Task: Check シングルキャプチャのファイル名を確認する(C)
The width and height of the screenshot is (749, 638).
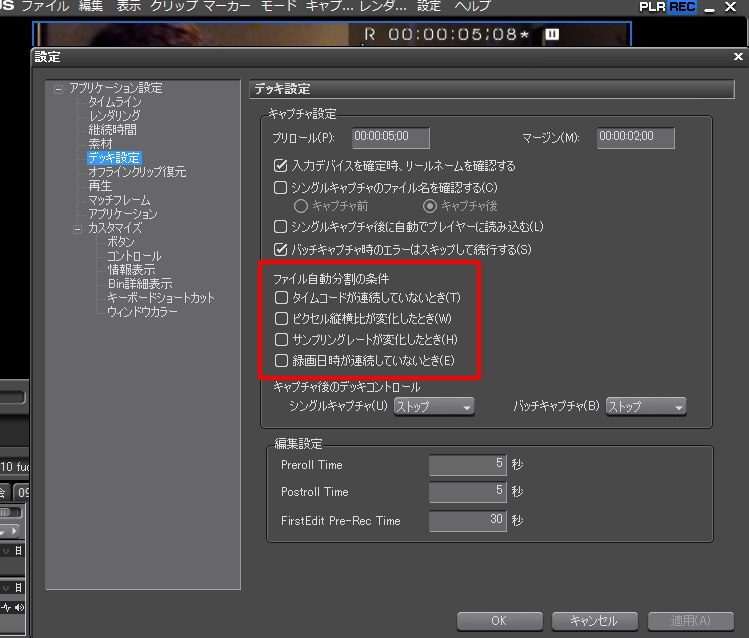Action: pos(280,187)
